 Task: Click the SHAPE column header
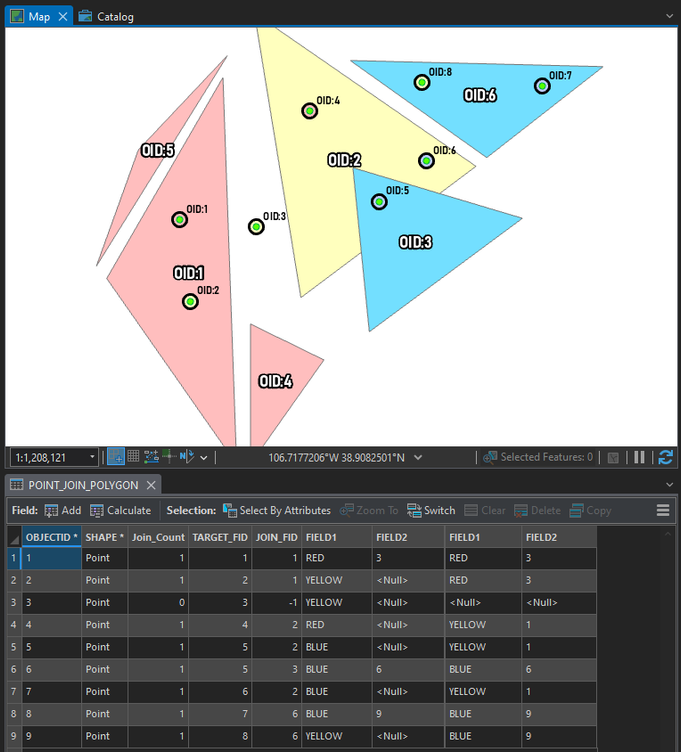click(105, 537)
